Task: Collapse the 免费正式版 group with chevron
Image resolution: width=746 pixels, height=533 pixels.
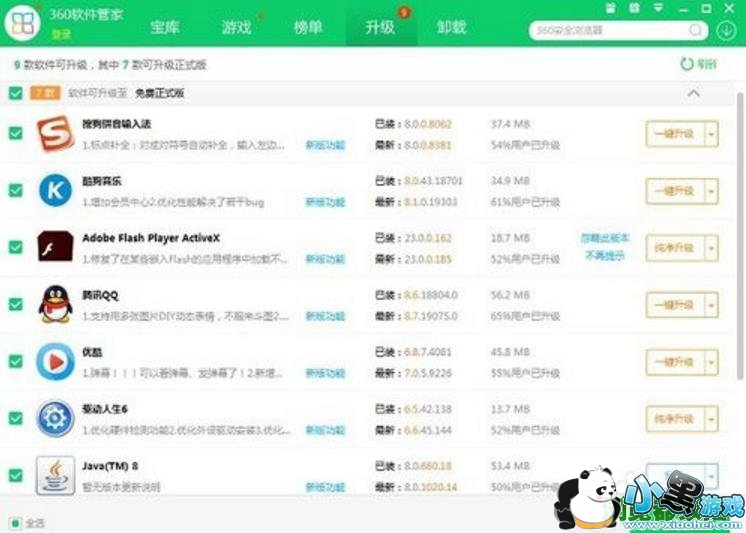Action: pyautogui.click(x=694, y=93)
